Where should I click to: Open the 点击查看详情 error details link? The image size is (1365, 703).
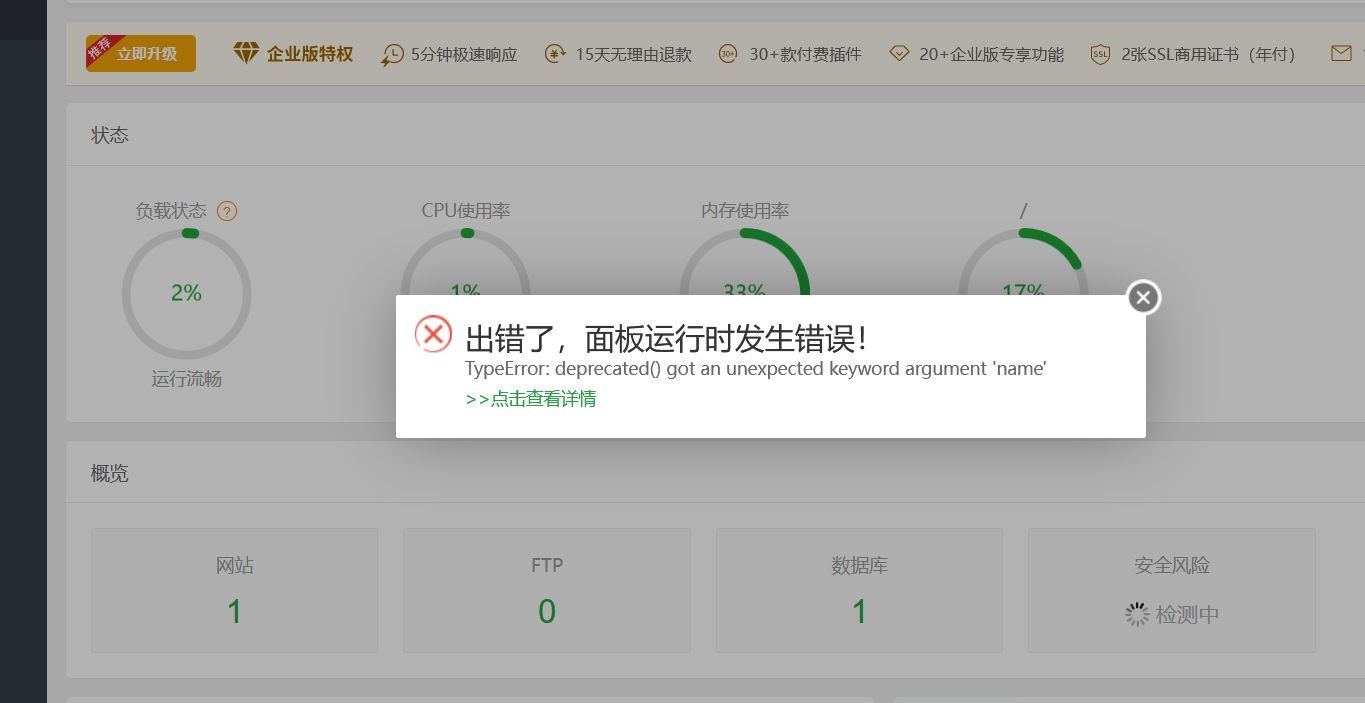tap(531, 398)
